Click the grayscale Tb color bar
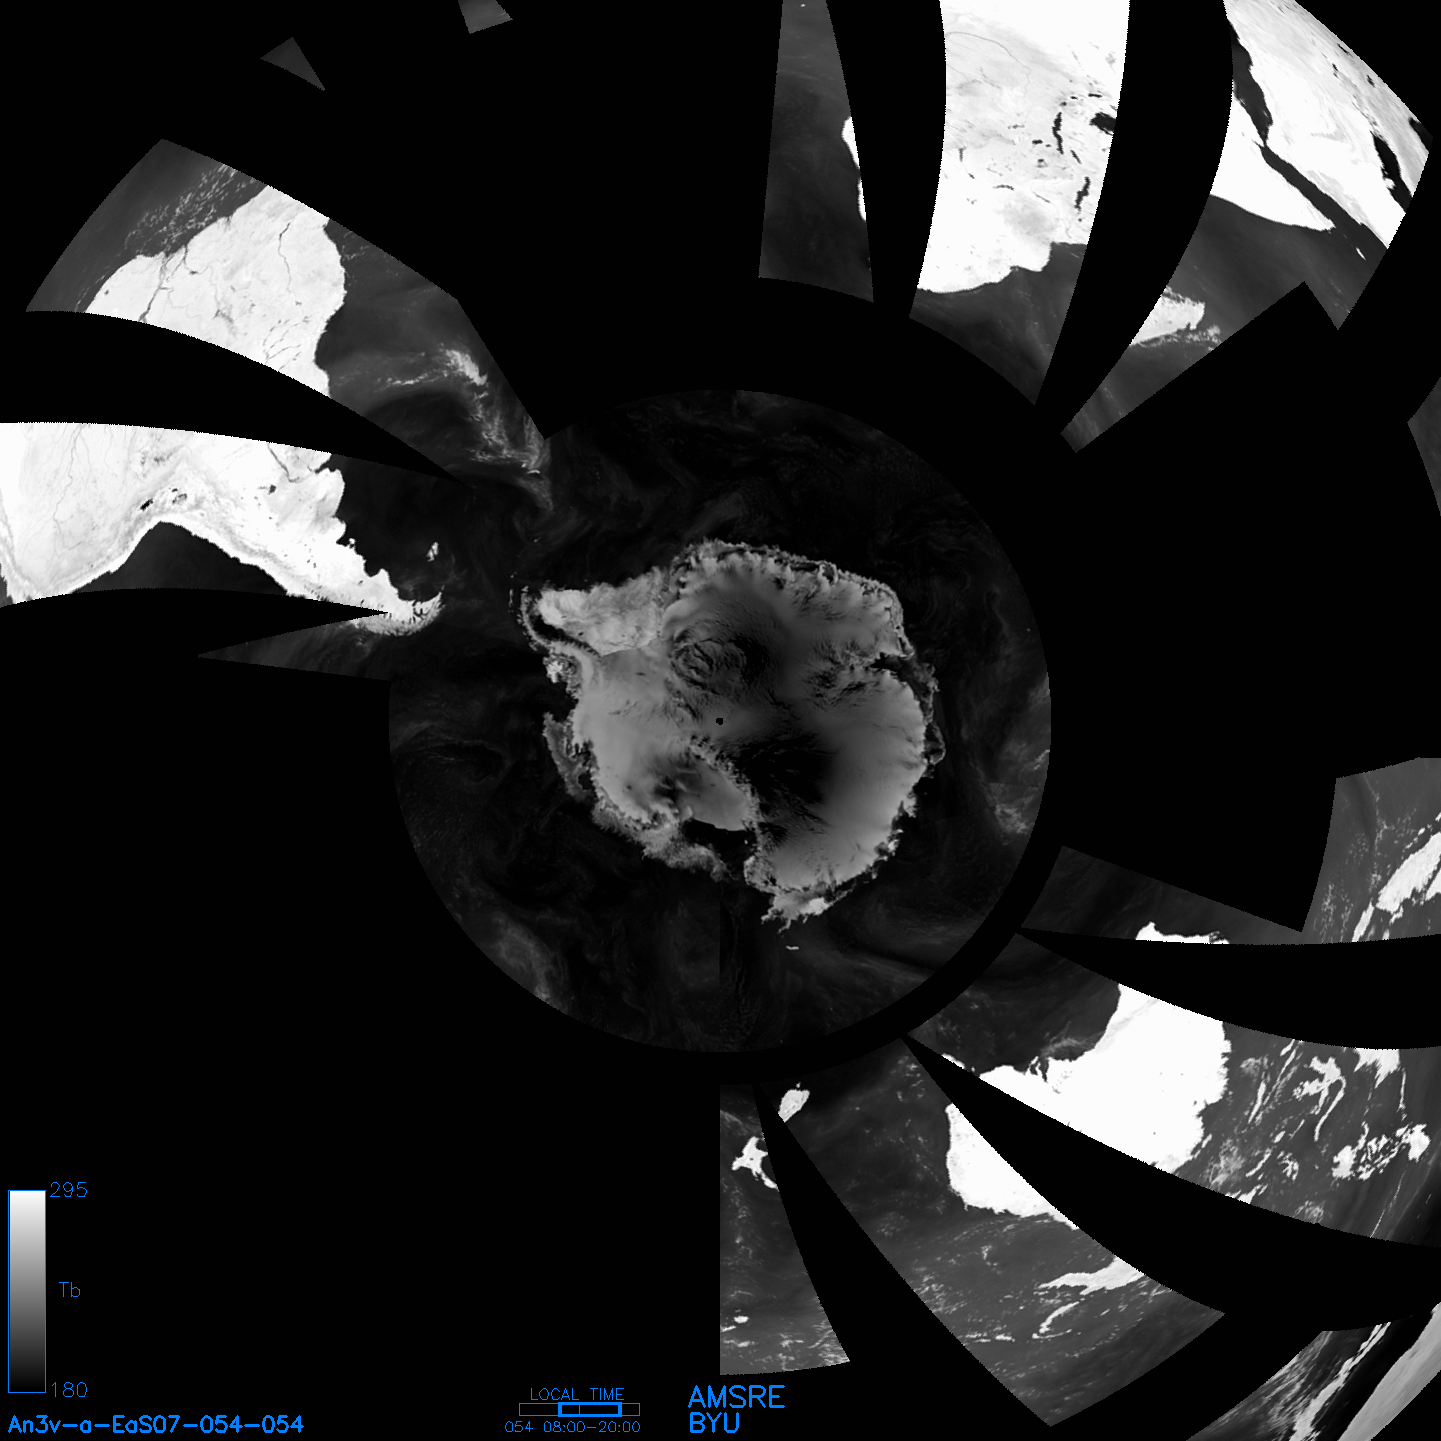The height and width of the screenshot is (1441, 1441). [27, 1291]
